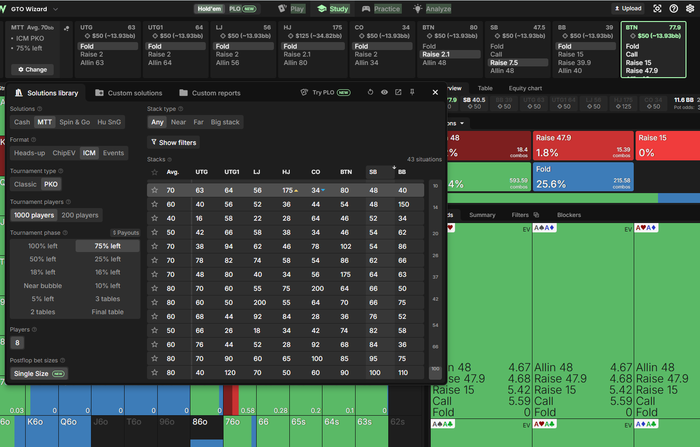Sort stacks by HJ column header
Screen dimensions: 700x447
tap(286, 172)
